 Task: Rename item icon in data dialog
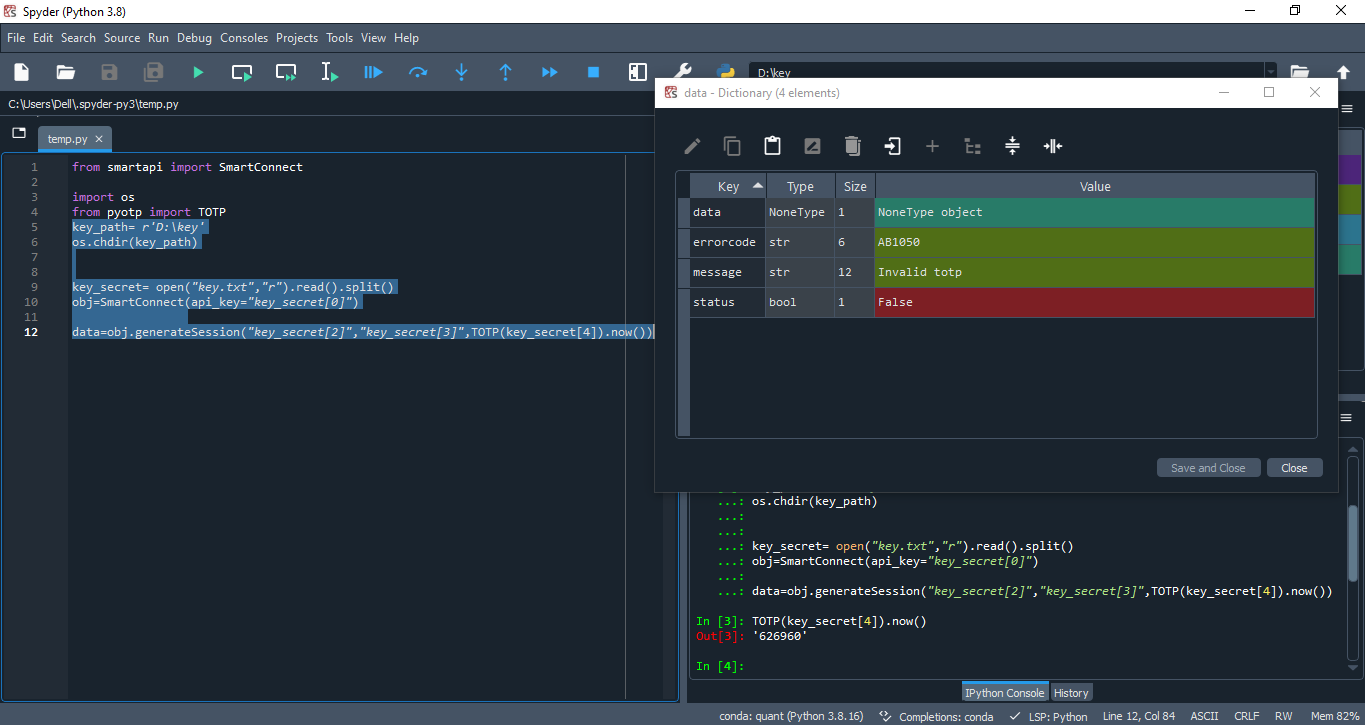pos(812,146)
